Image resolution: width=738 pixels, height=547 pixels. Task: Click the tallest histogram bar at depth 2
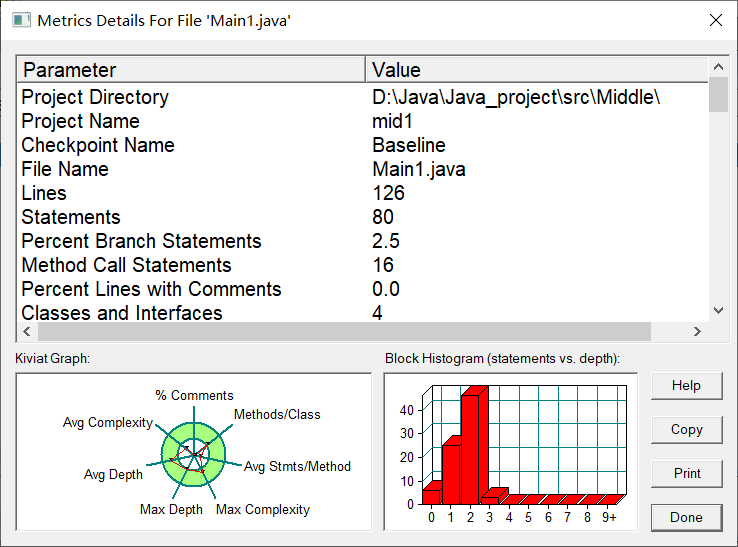[473, 446]
